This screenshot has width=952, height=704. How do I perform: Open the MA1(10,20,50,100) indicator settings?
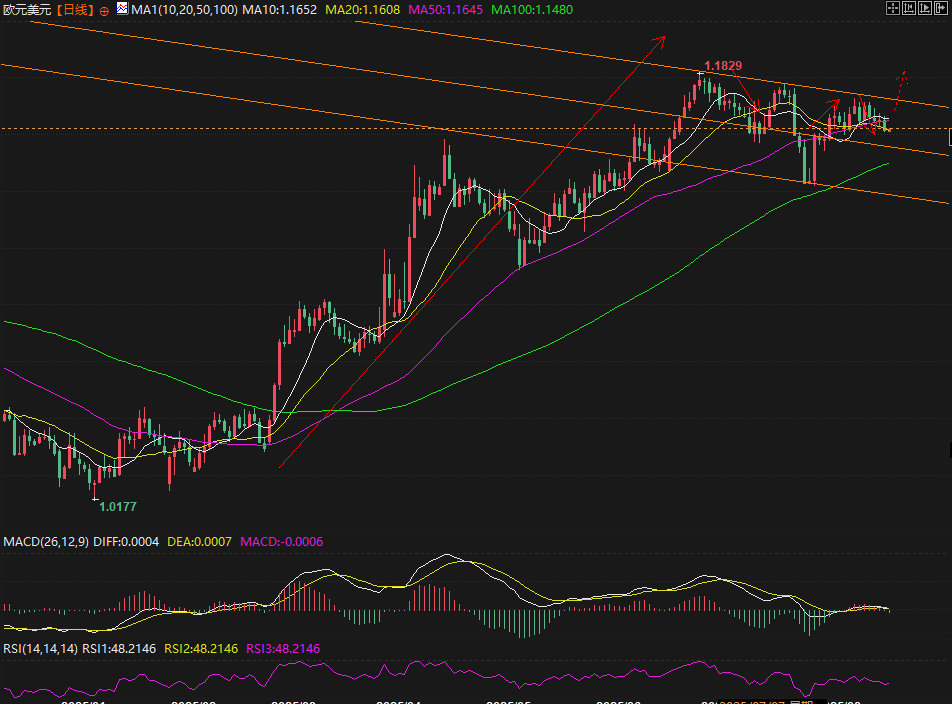pyautogui.click(x=184, y=10)
